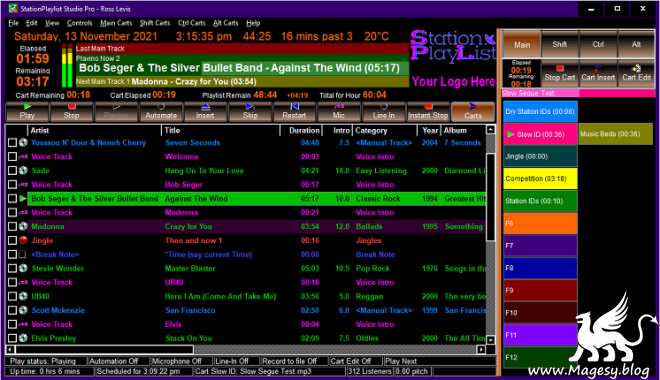
Task: Click the disc icon beside Scott Mckenzie
Action: pos(23,310)
